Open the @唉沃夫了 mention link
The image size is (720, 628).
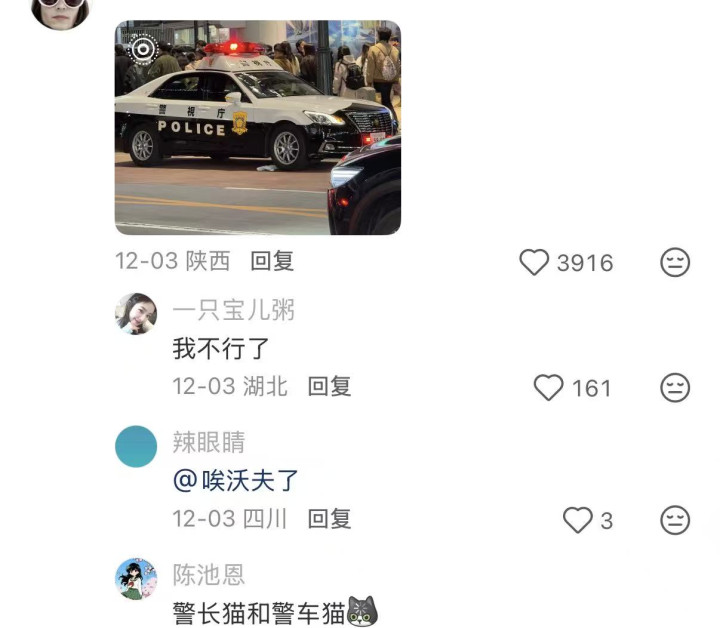click(236, 481)
